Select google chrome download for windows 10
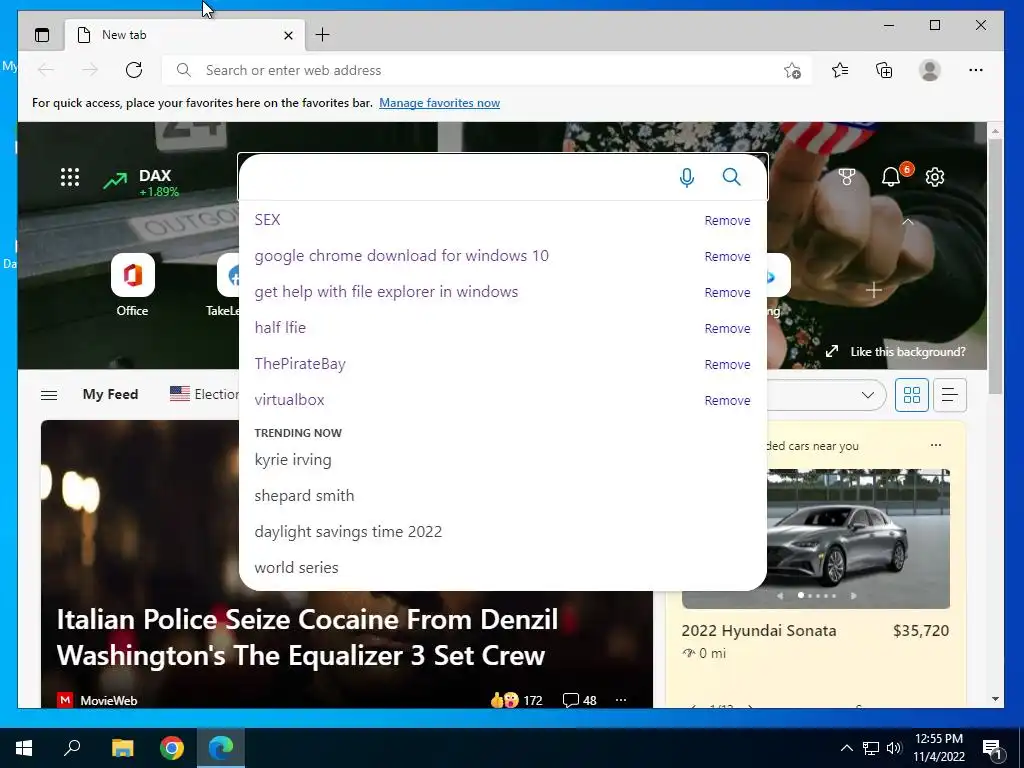Viewport: 1024px width, 768px height. pos(402,256)
